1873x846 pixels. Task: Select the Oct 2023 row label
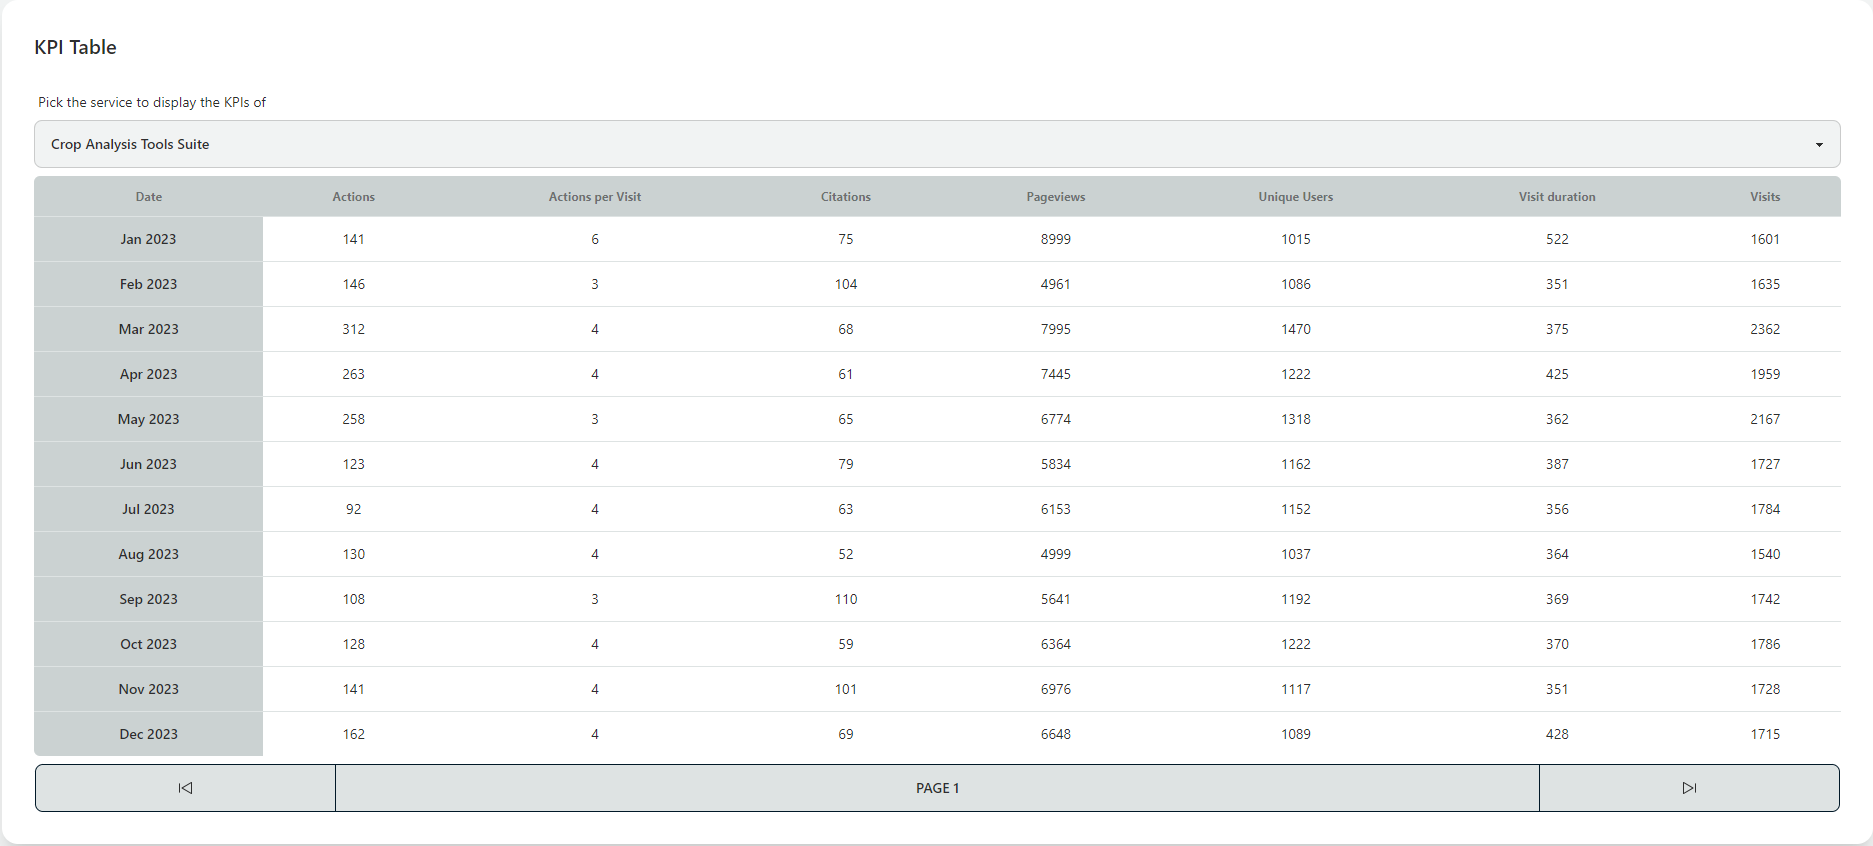click(149, 644)
